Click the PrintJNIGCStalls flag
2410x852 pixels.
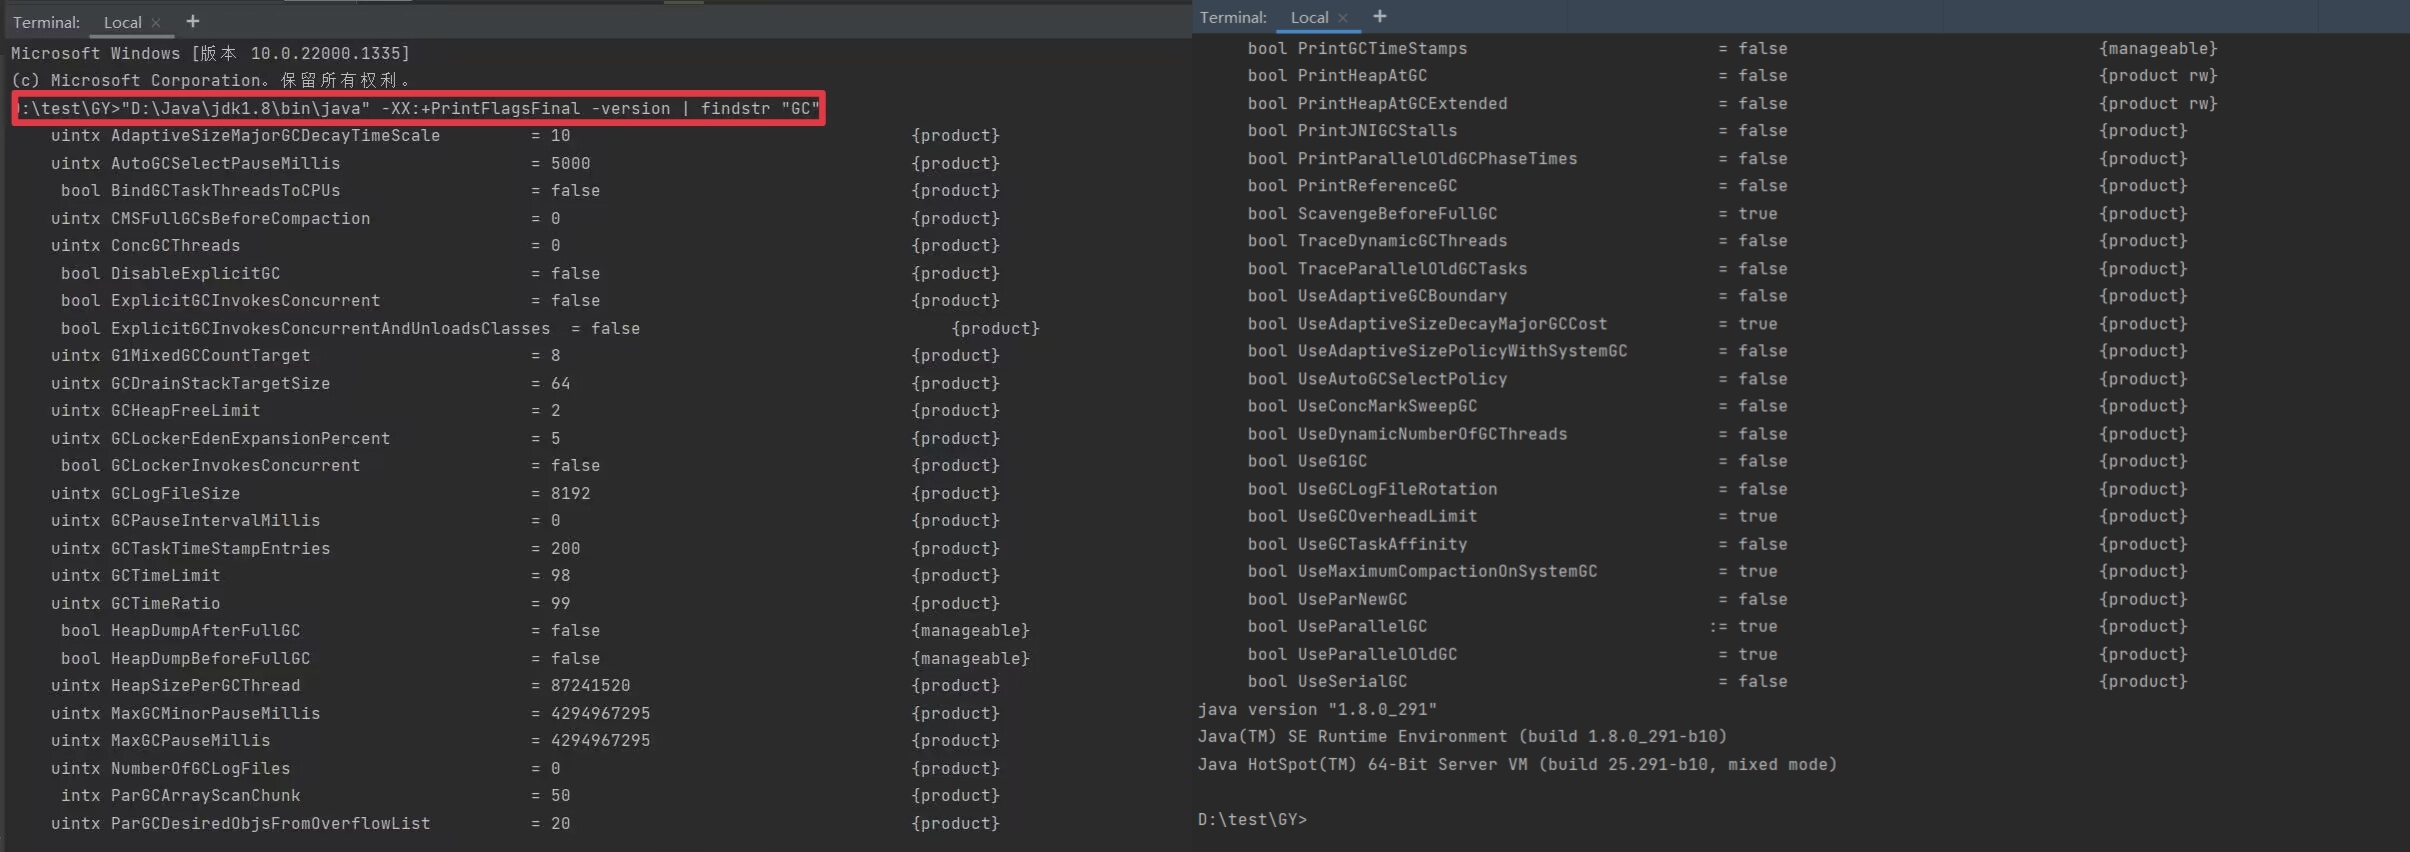pos(1377,130)
